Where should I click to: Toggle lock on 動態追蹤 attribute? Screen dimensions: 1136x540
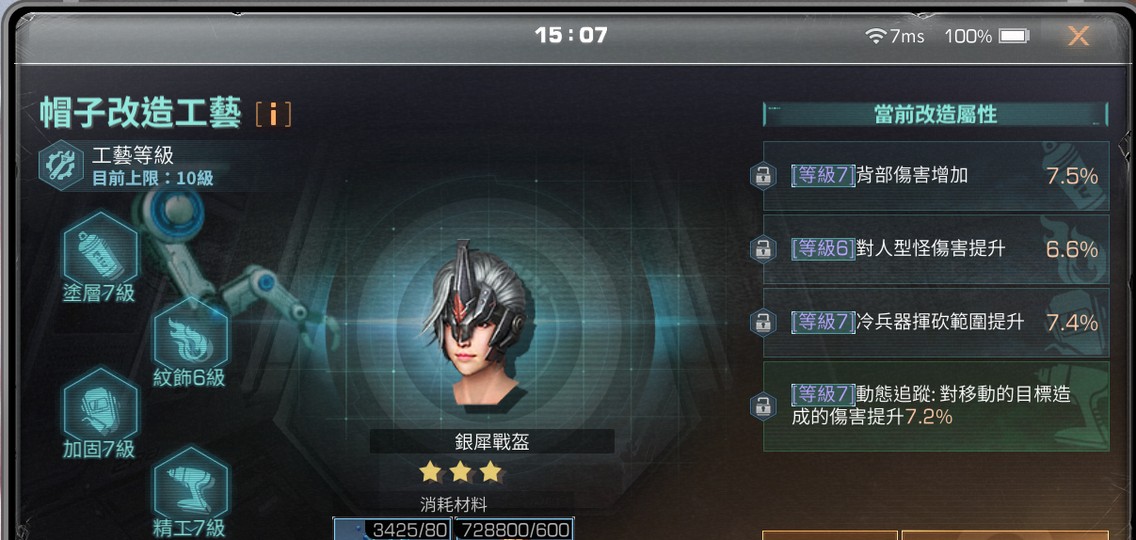coord(763,406)
